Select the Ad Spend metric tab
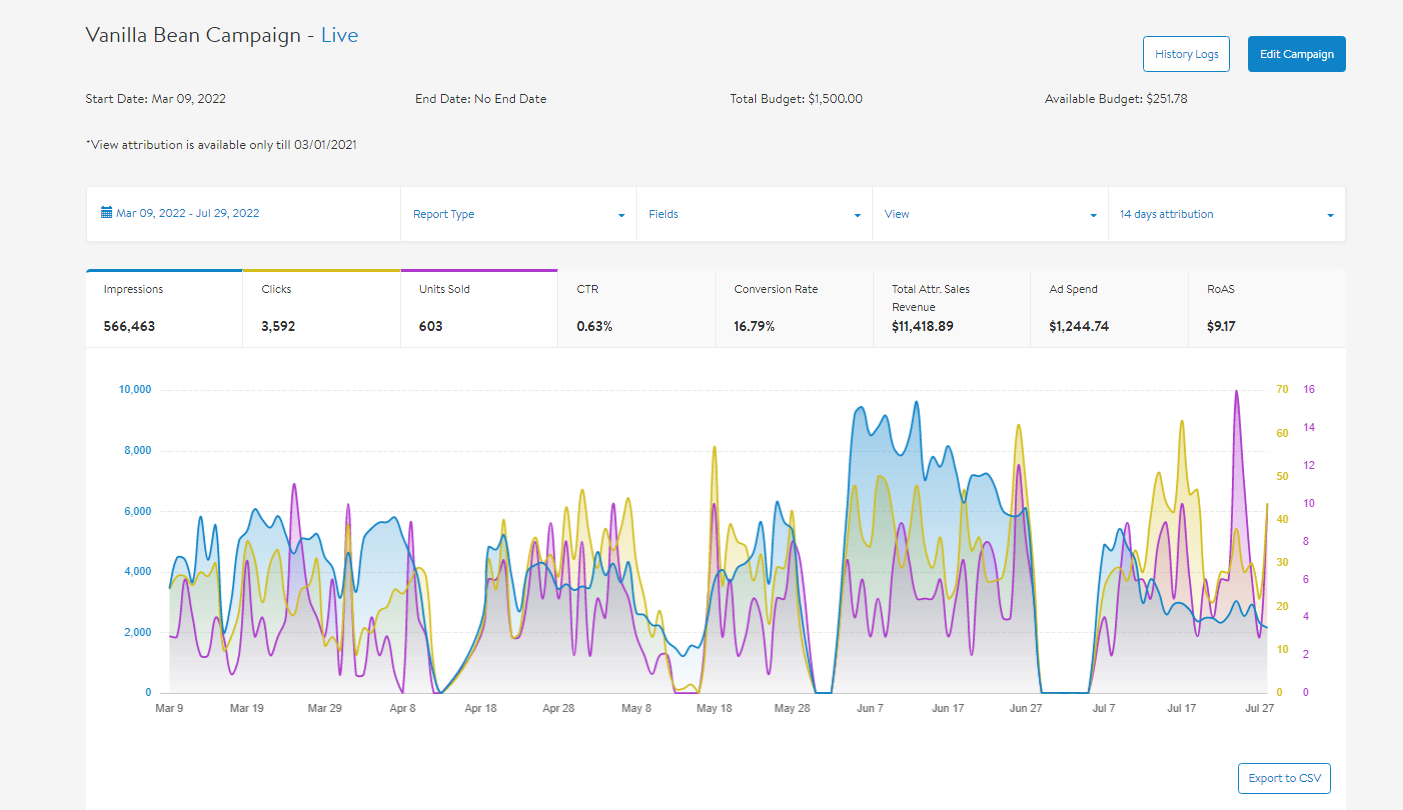Image resolution: width=1403 pixels, height=810 pixels. point(1109,308)
